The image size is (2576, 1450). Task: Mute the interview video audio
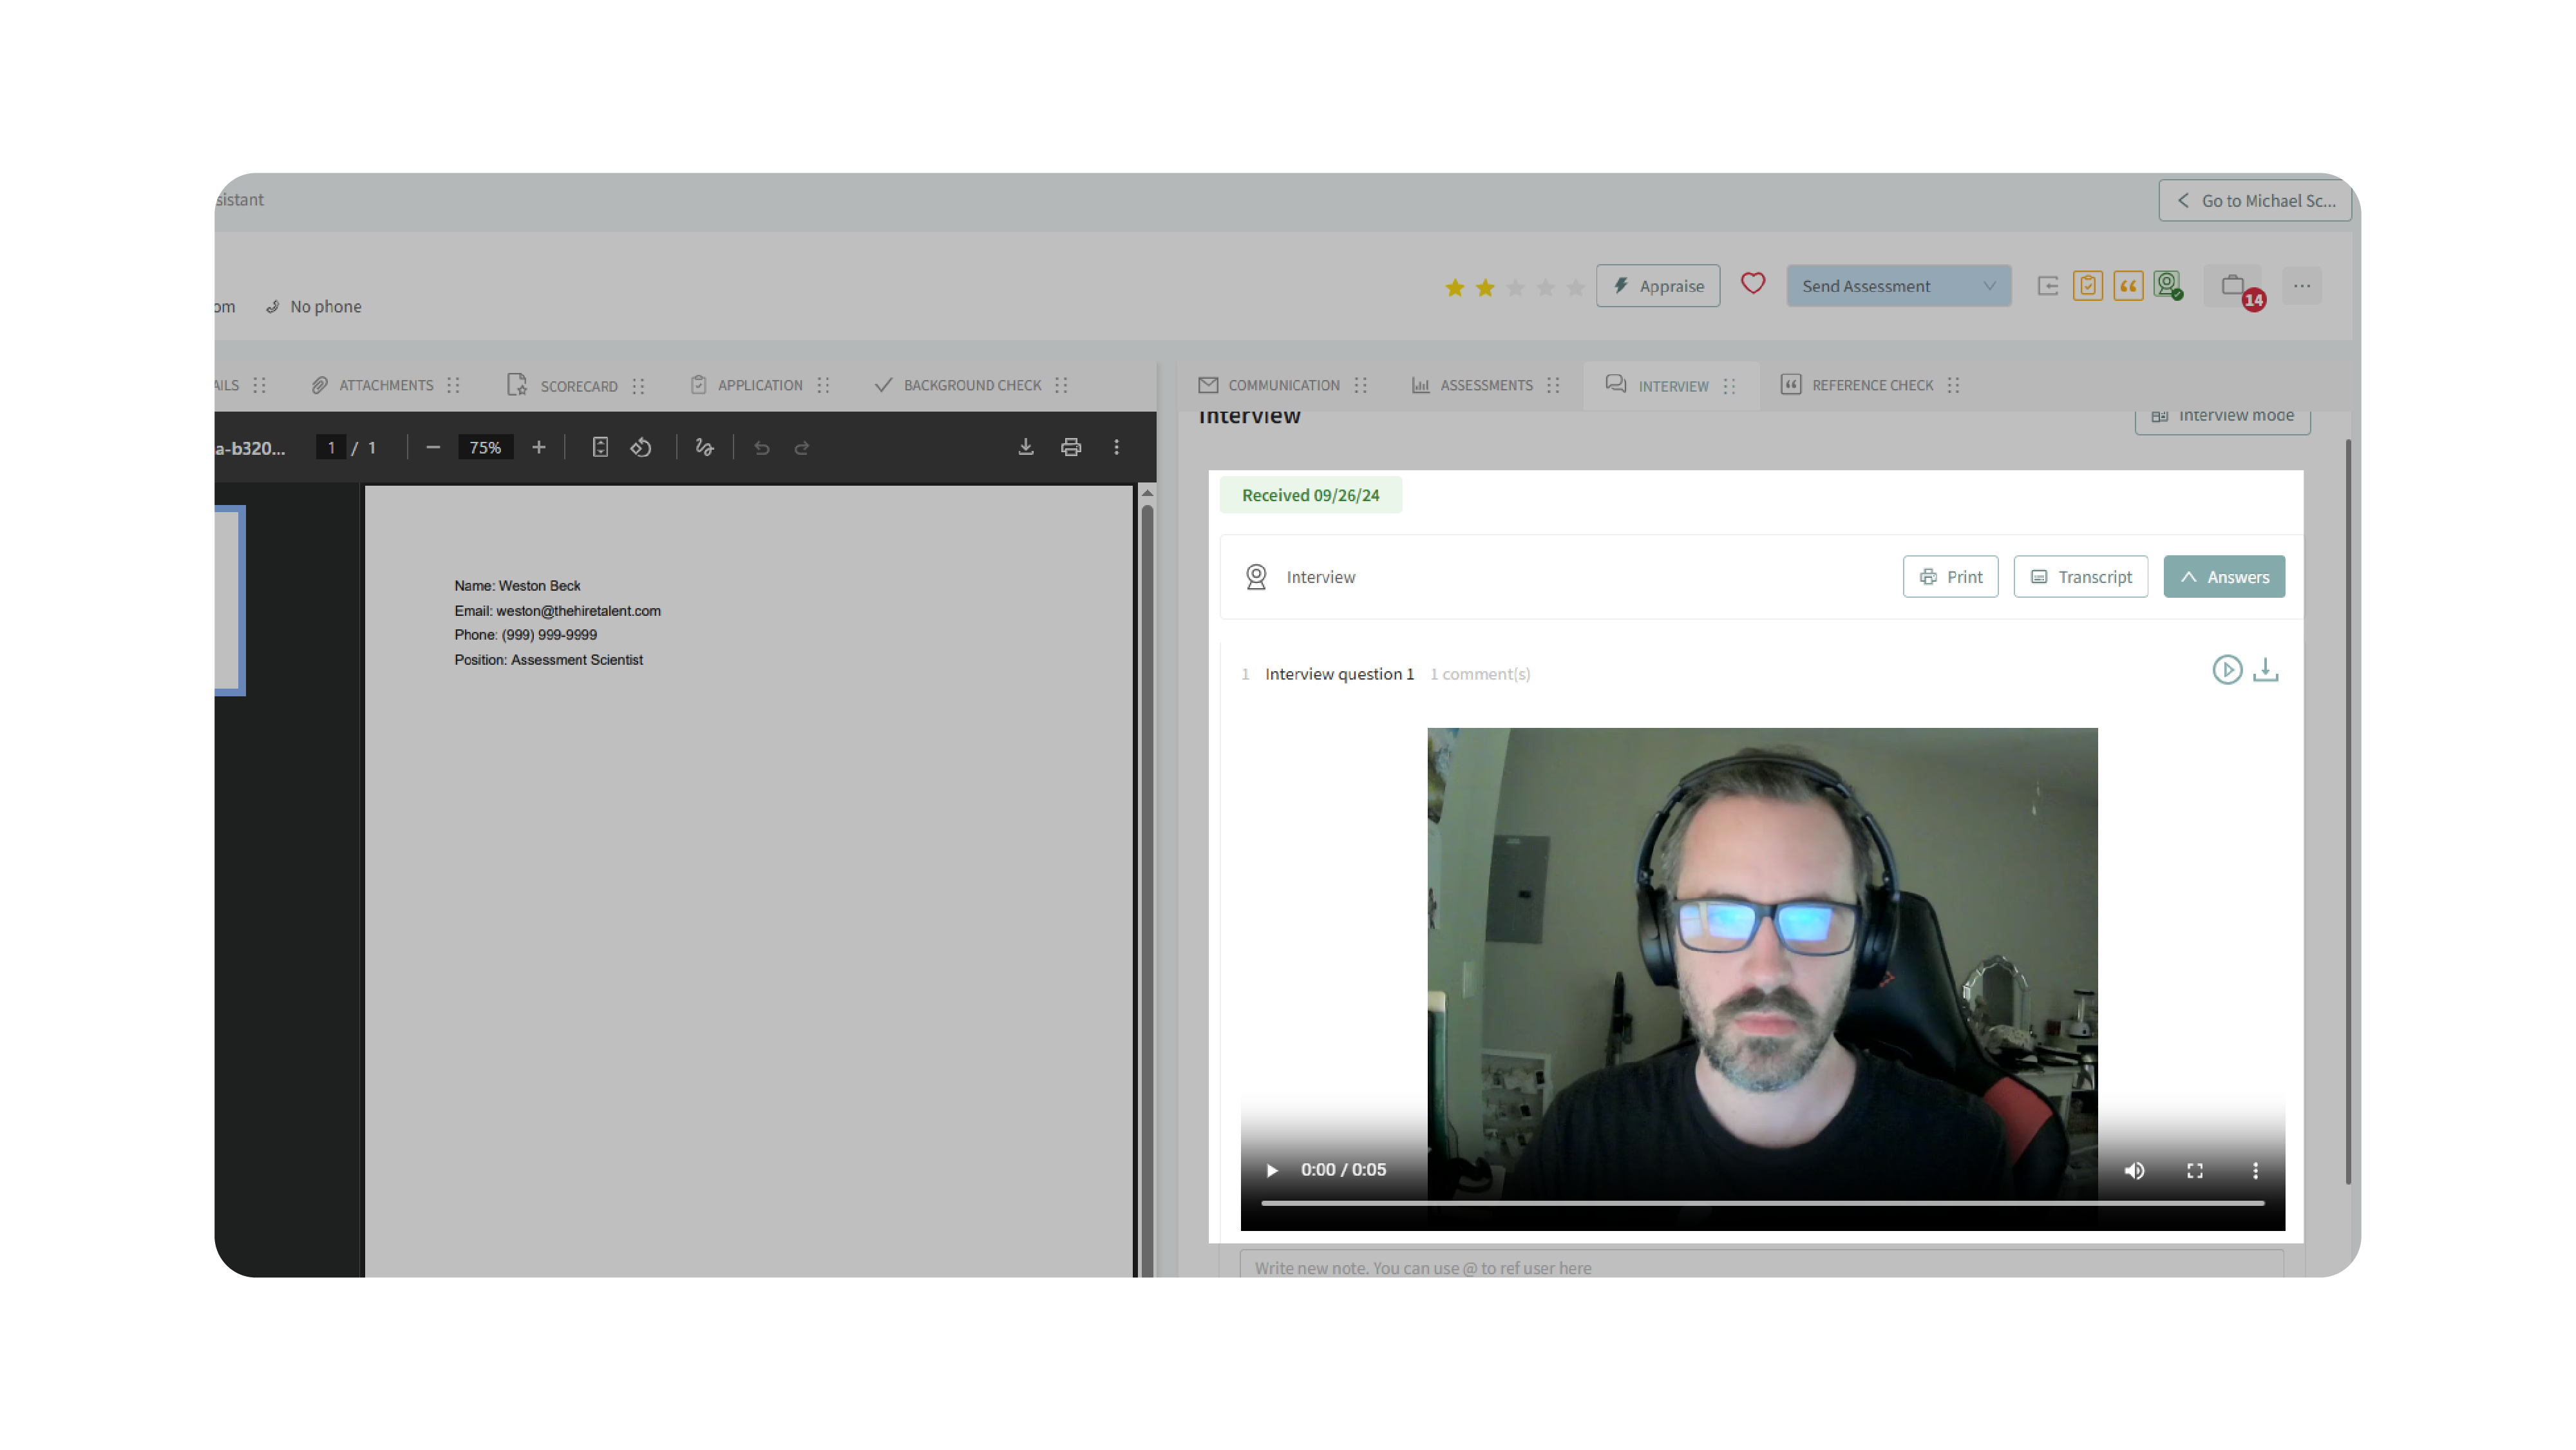[2134, 1170]
